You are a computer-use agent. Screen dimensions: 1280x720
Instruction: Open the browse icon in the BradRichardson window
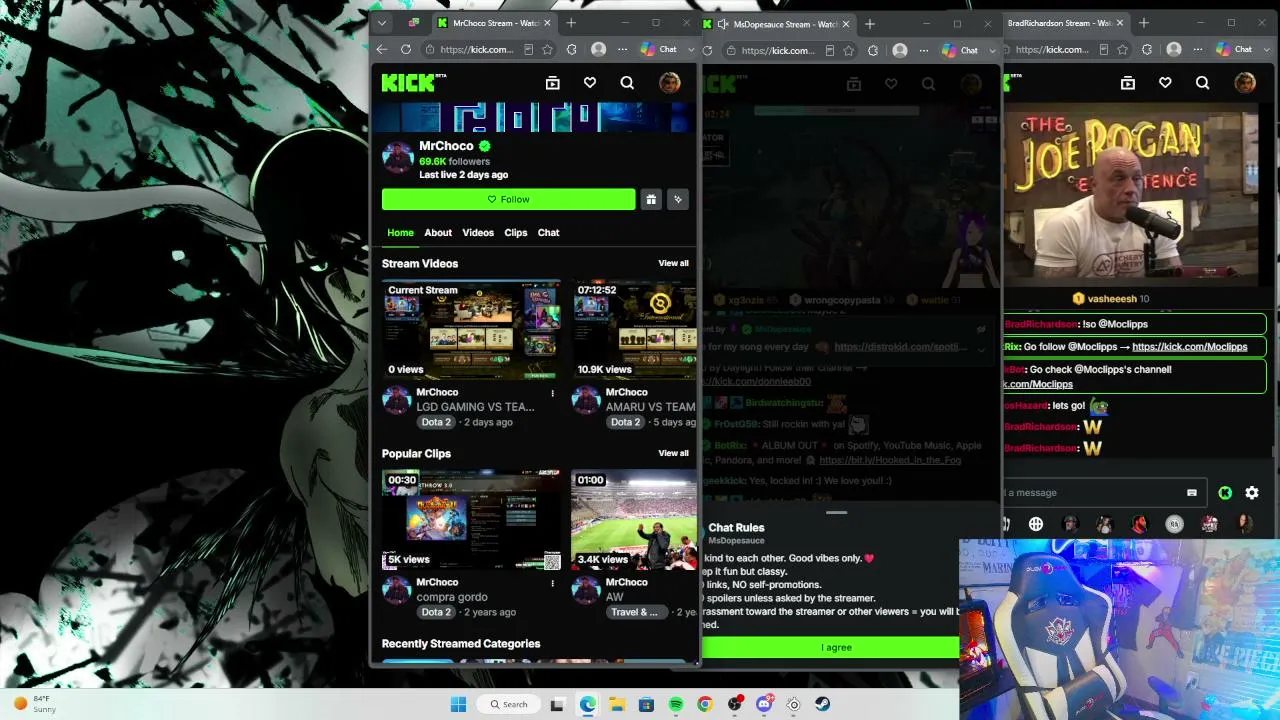click(1128, 83)
